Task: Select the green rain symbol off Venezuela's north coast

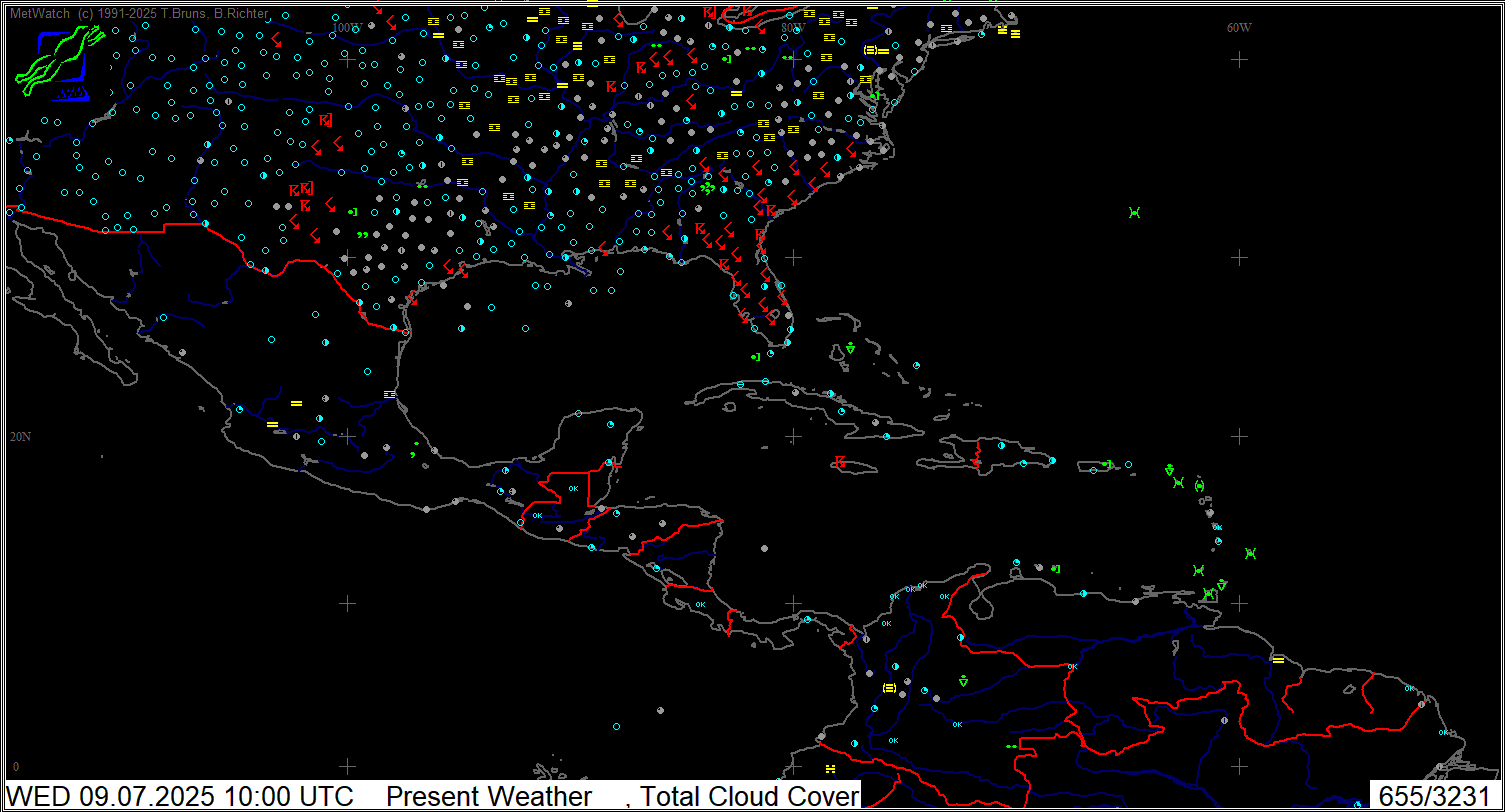Action: click(1055, 568)
